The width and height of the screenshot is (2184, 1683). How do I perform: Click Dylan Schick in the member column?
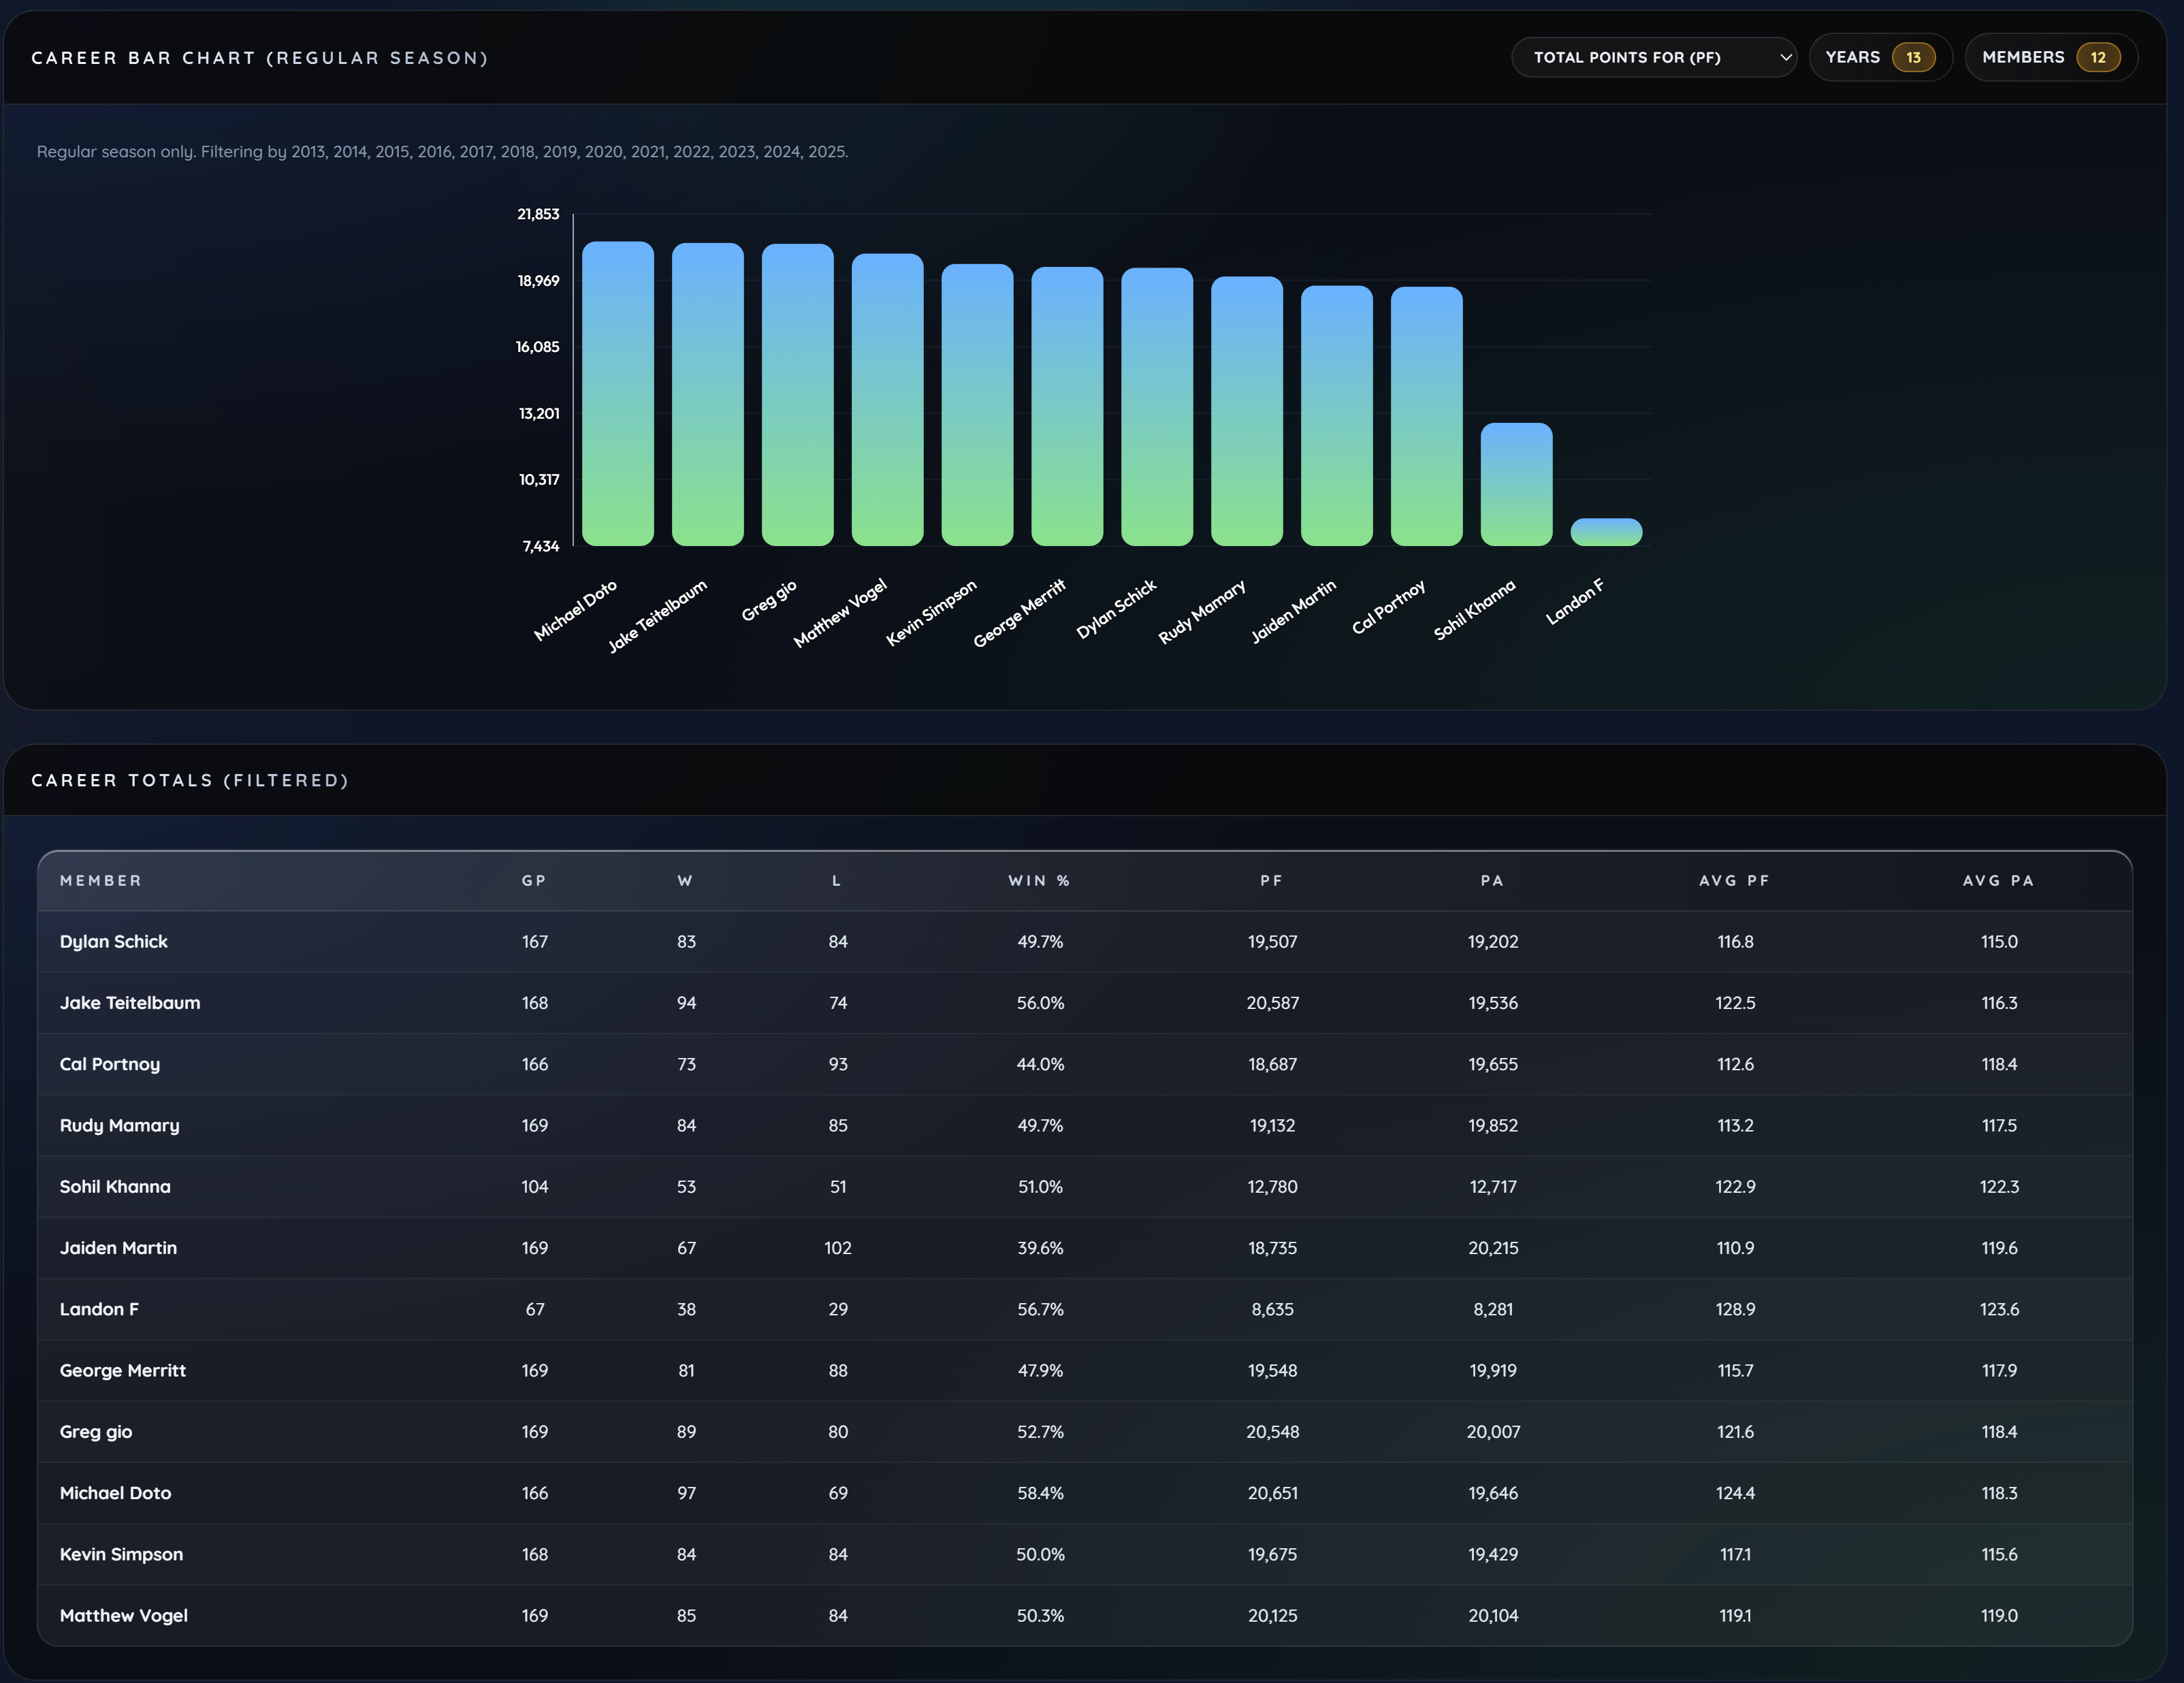tap(114, 942)
